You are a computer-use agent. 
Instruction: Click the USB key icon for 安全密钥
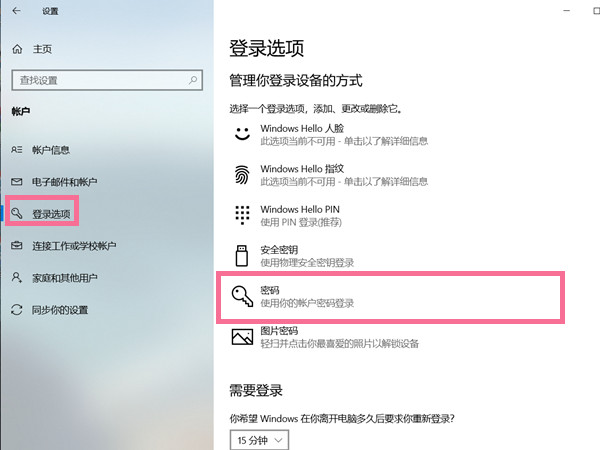pos(241,254)
